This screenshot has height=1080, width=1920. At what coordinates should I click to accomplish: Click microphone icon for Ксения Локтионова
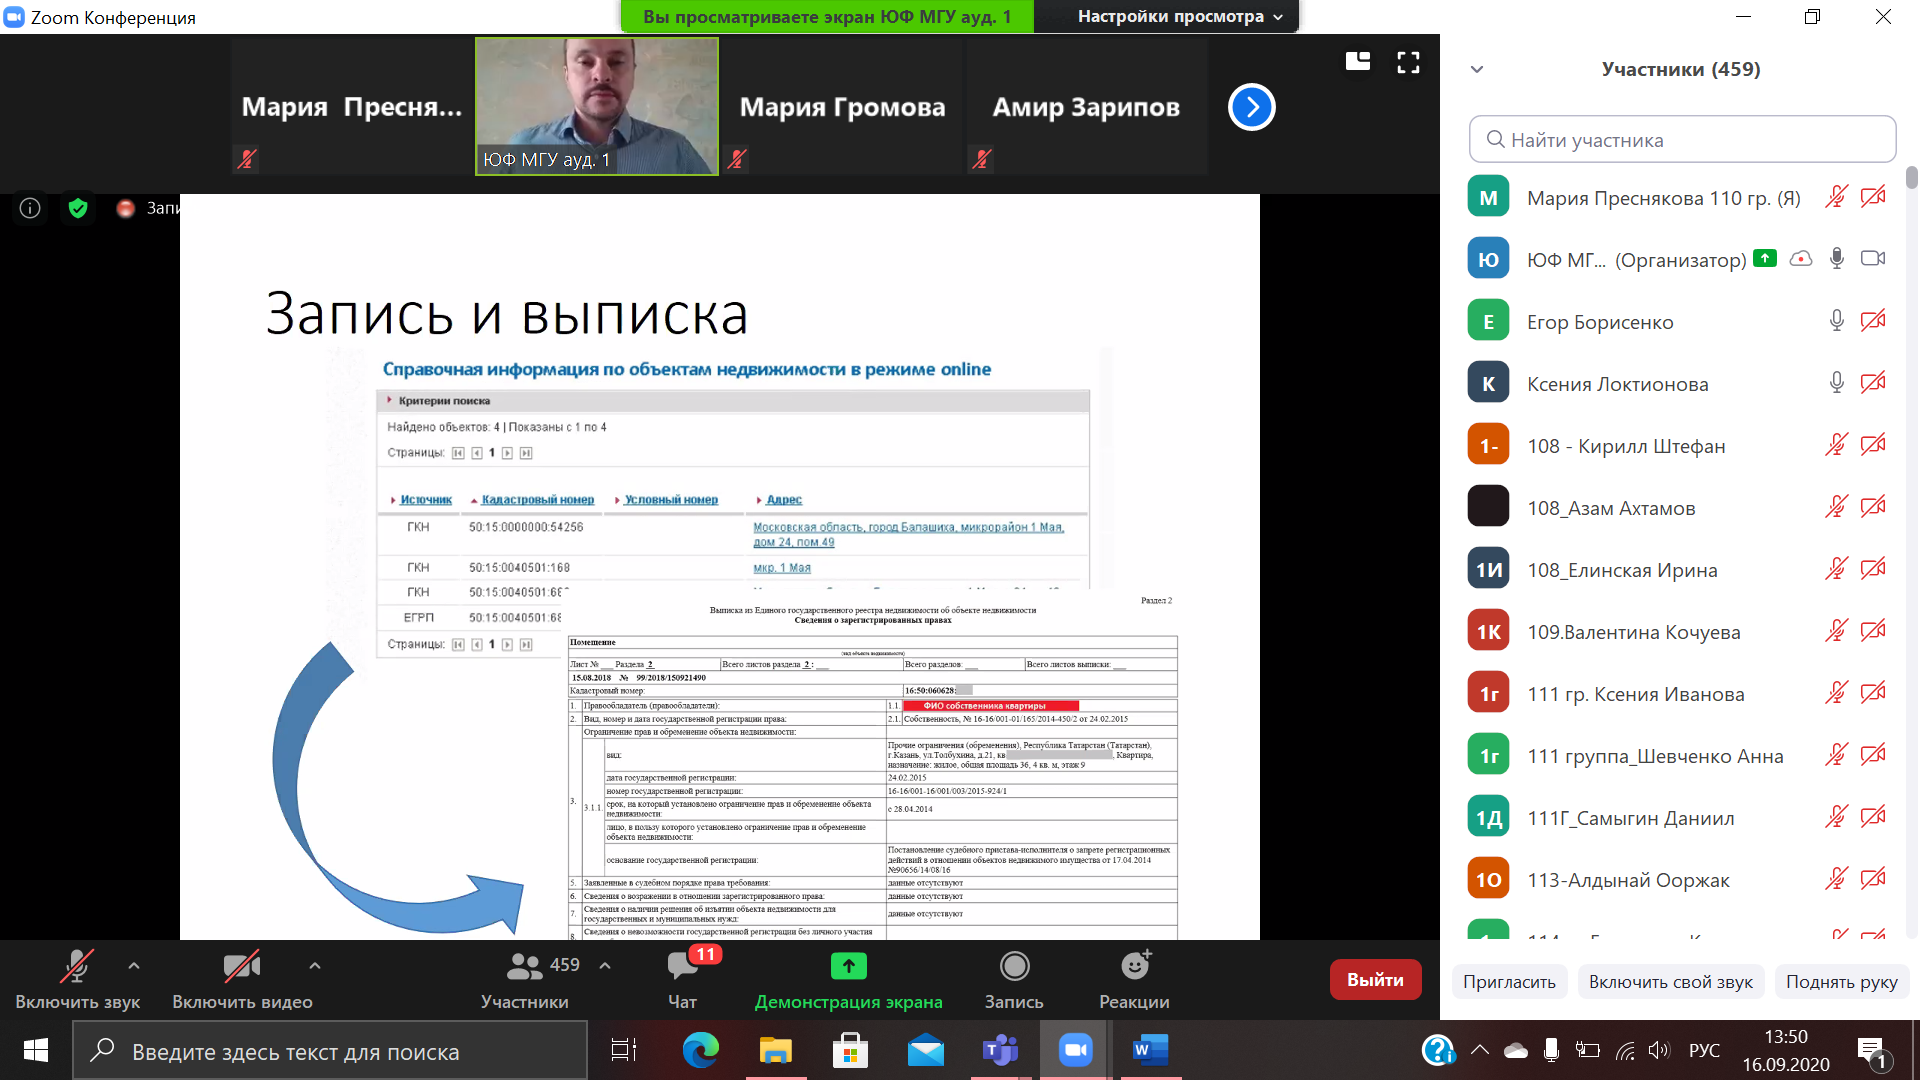pos(1836,383)
